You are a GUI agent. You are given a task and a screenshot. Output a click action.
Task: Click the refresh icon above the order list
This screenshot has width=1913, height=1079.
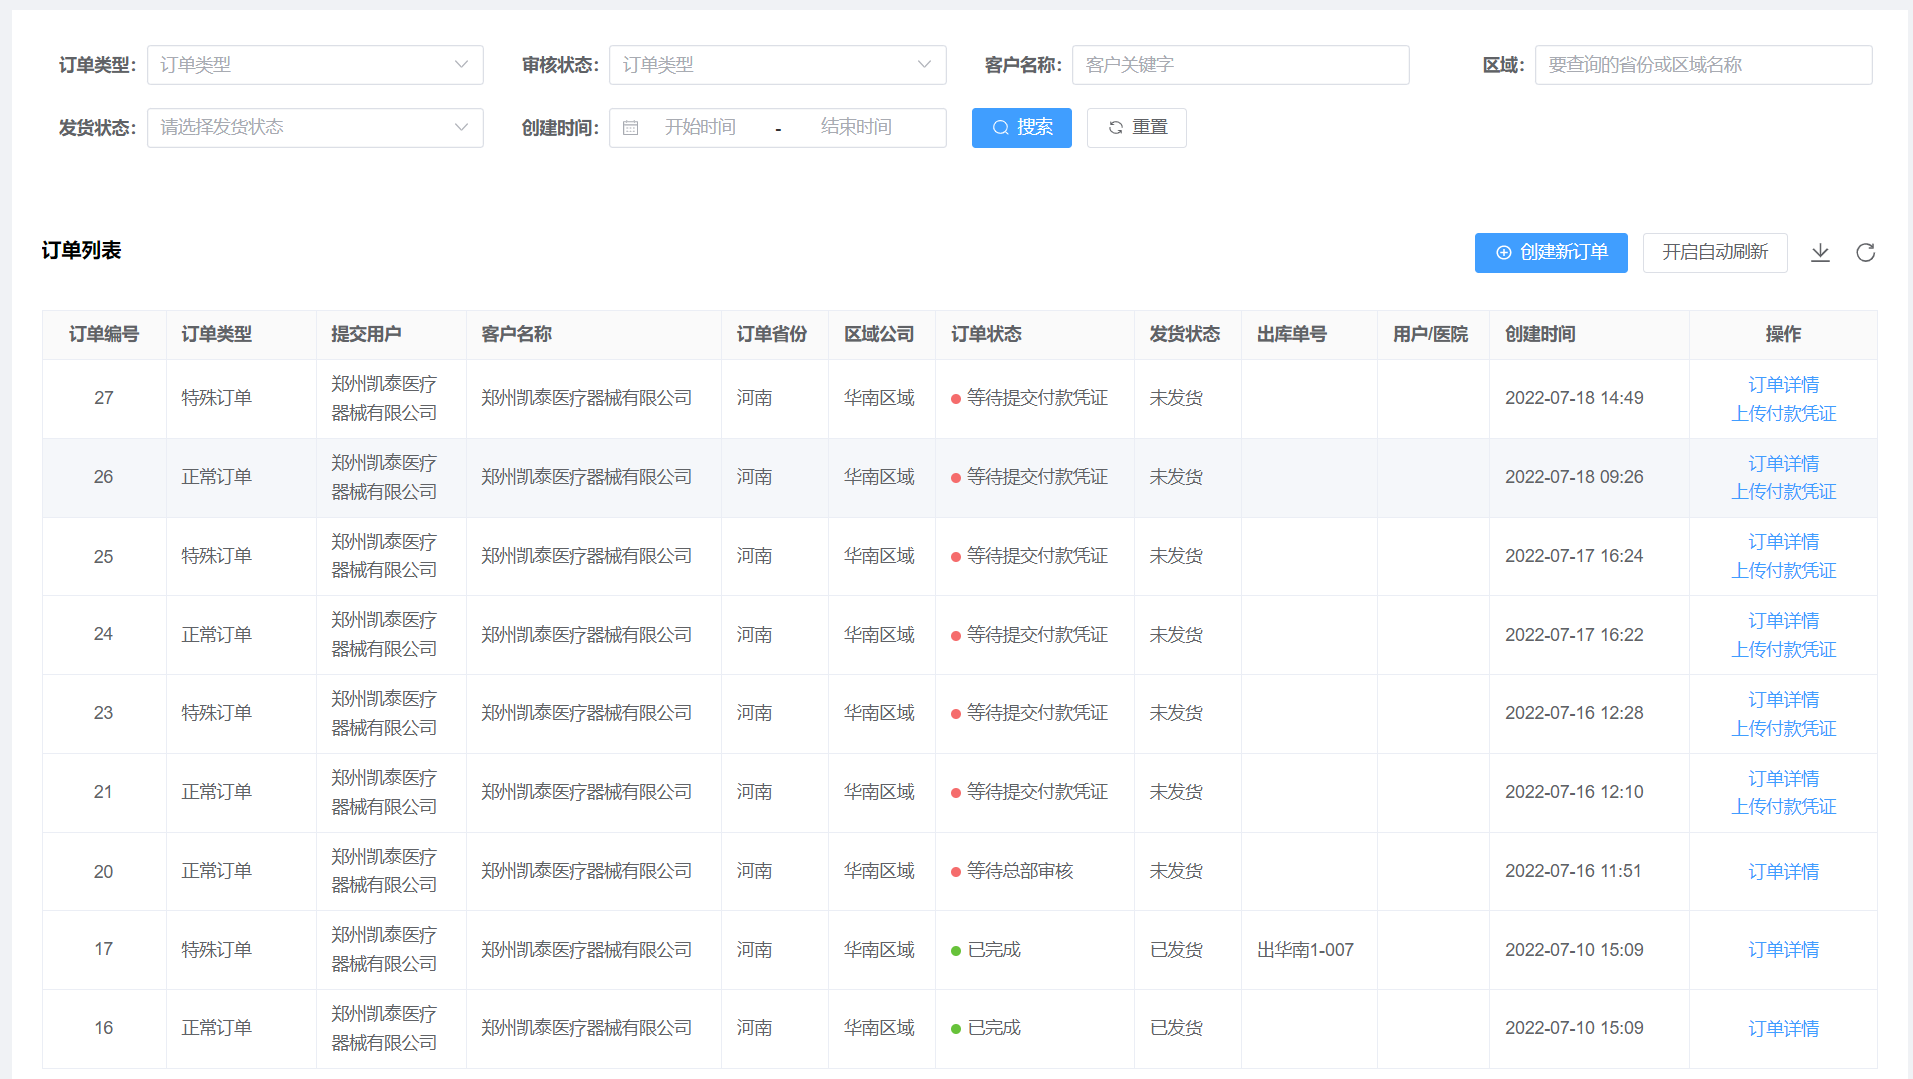tap(1865, 253)
